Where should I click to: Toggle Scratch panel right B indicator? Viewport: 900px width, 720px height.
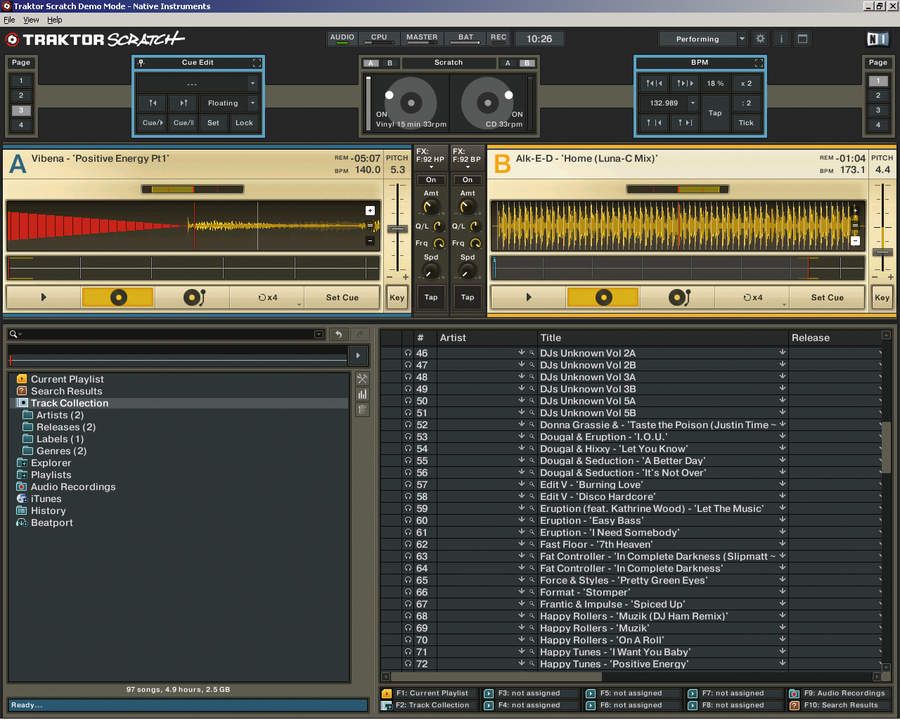(527, 63)
